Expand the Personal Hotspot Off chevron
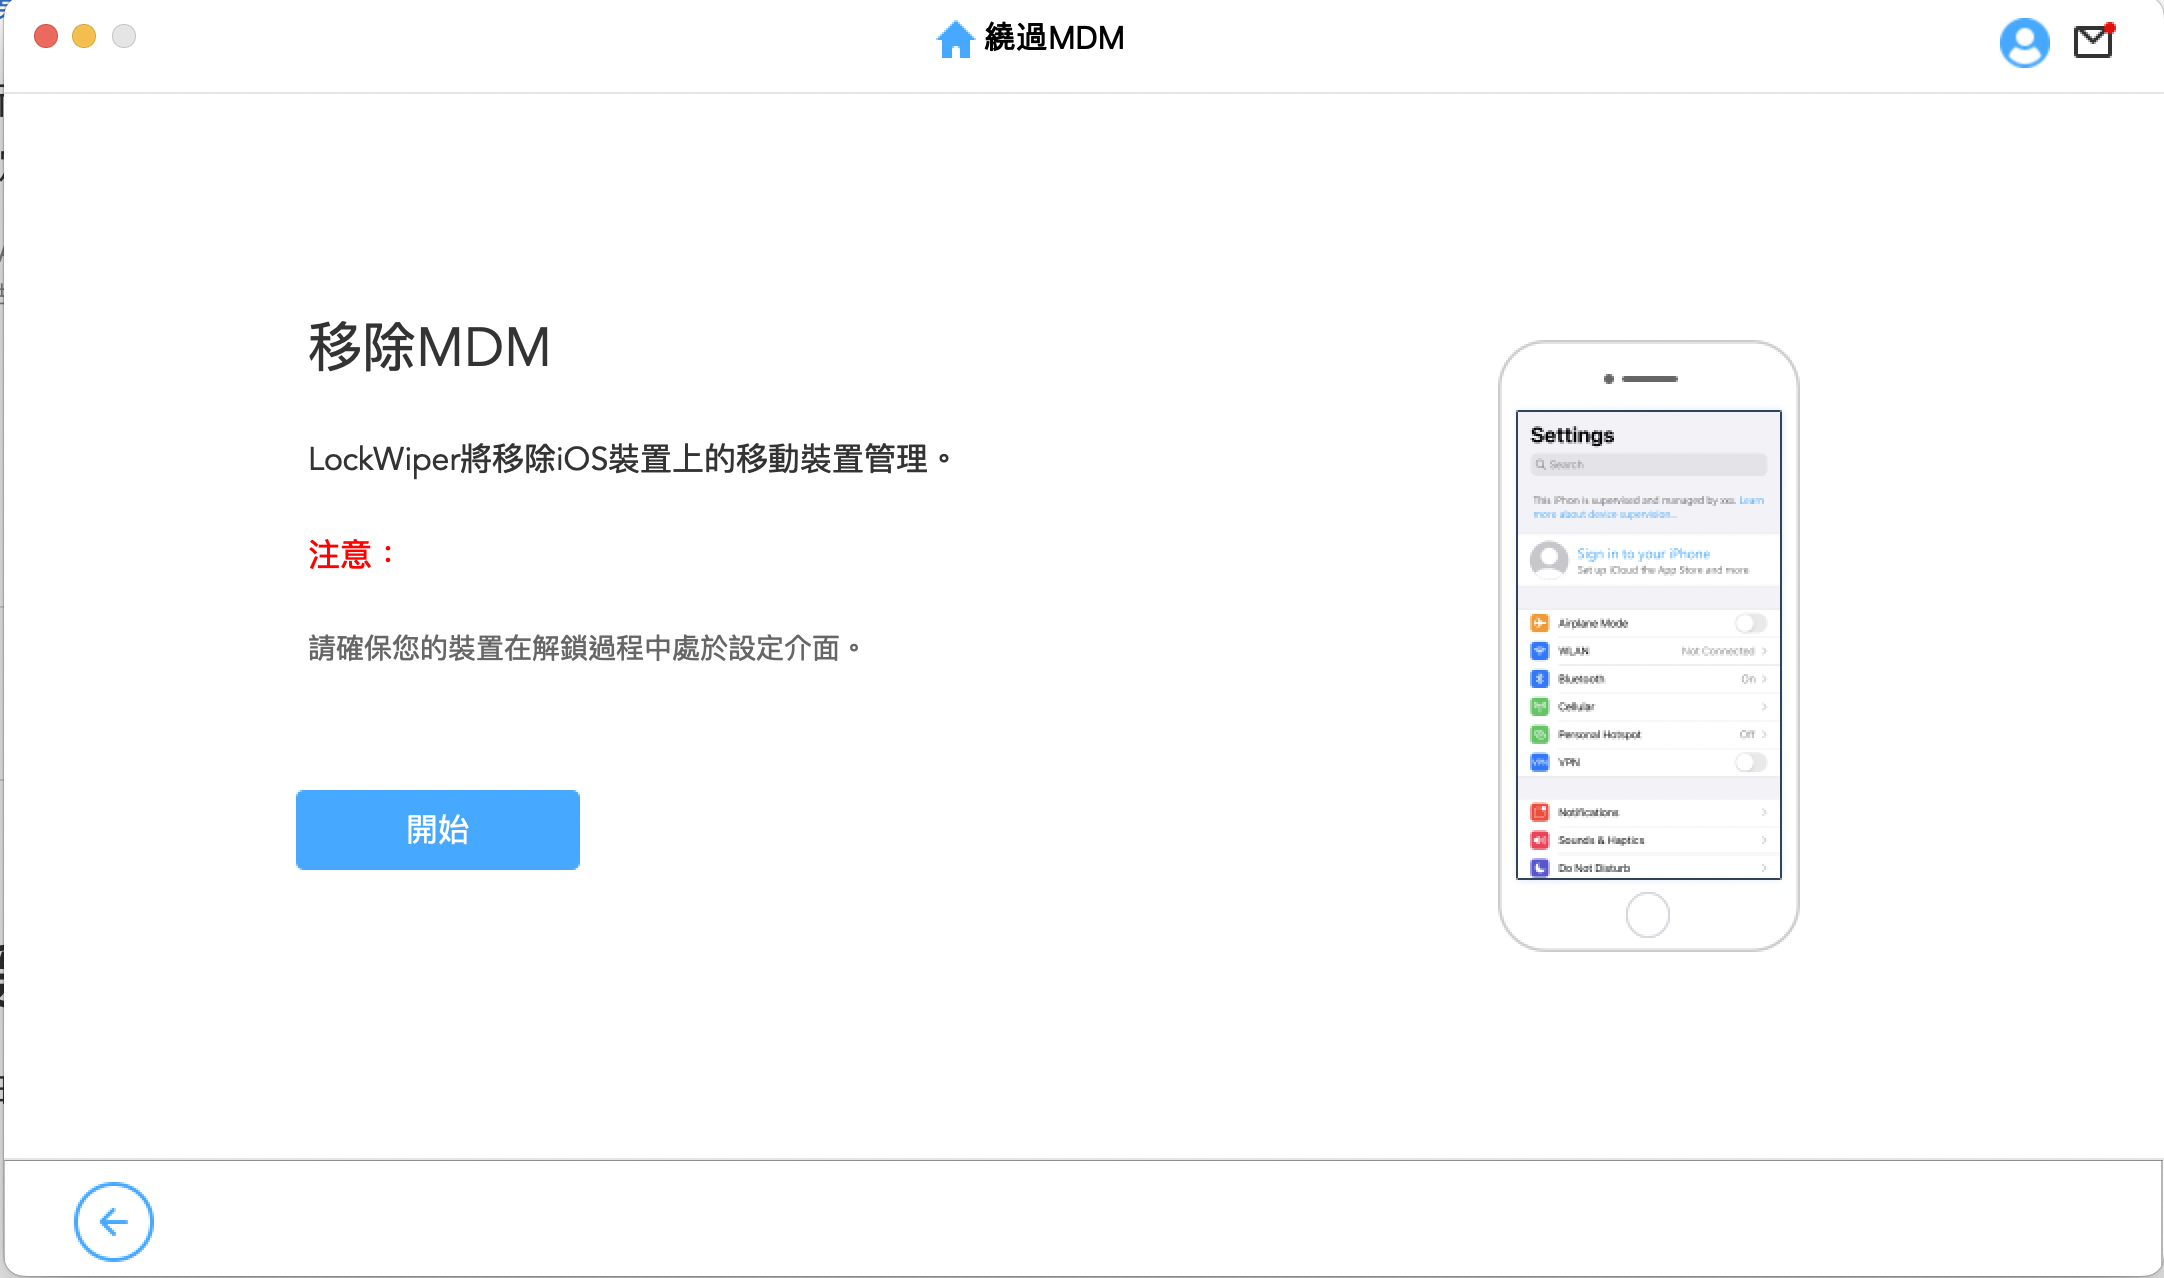Viewport: 2164px width, 1278px height. click(1764, 735)
